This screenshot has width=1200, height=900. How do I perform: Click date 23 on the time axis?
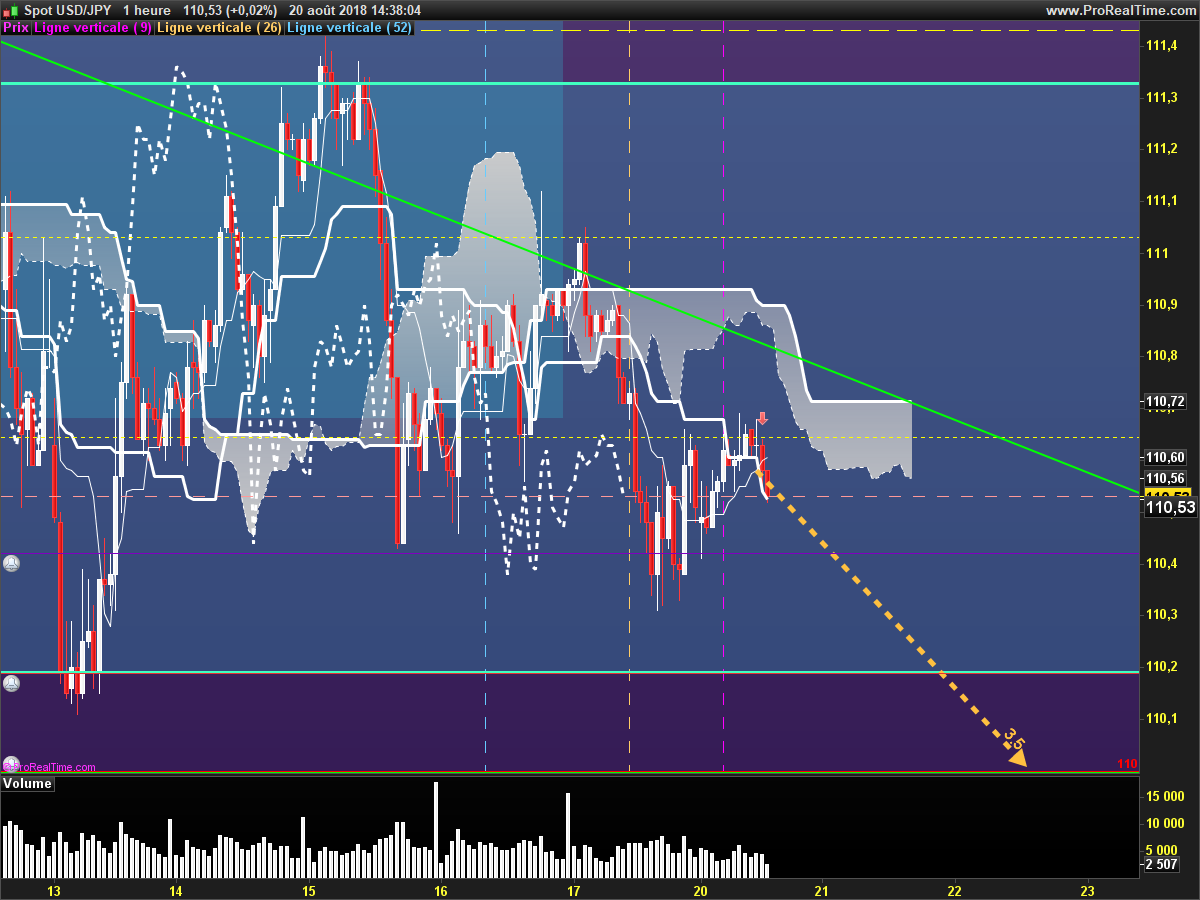[1088, 890]
